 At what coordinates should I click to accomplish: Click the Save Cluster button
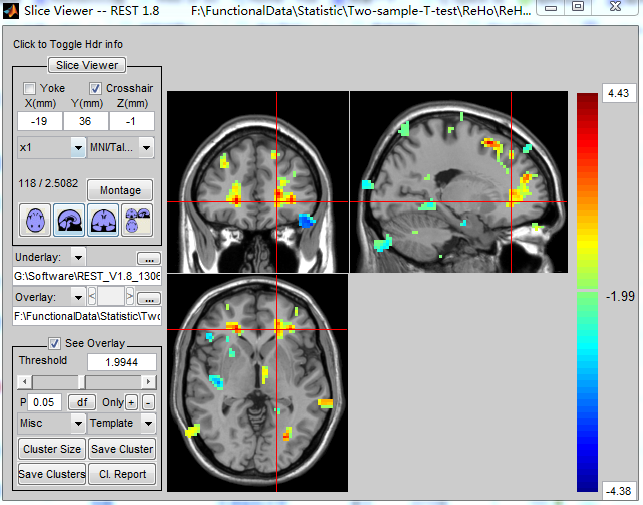pyautogui.click(x=122, y=449)
